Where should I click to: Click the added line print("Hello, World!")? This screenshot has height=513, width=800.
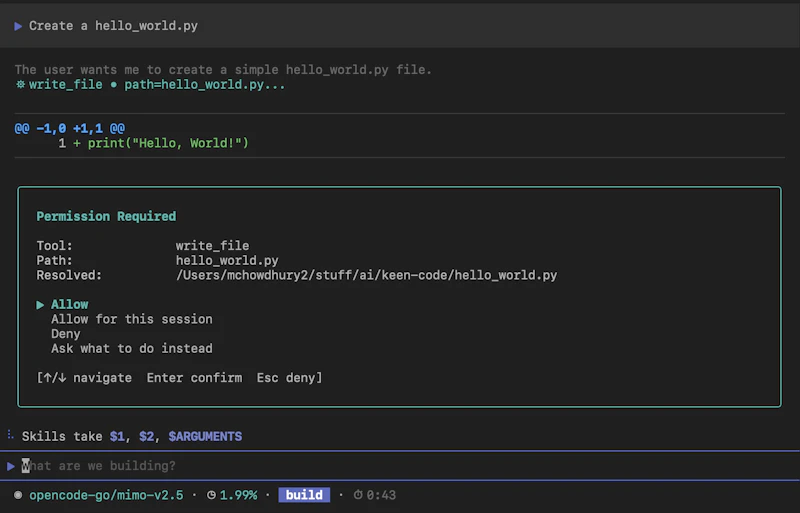(x=168, y=143)
